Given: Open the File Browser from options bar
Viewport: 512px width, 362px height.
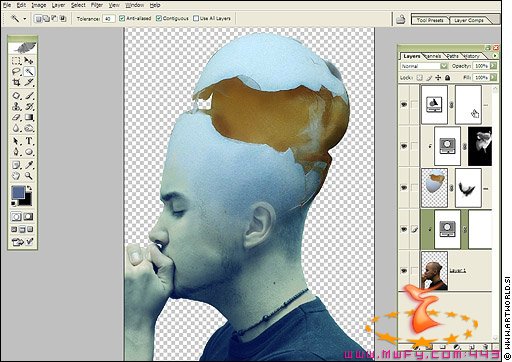Looking at the screenshot, I should point(400,19).
